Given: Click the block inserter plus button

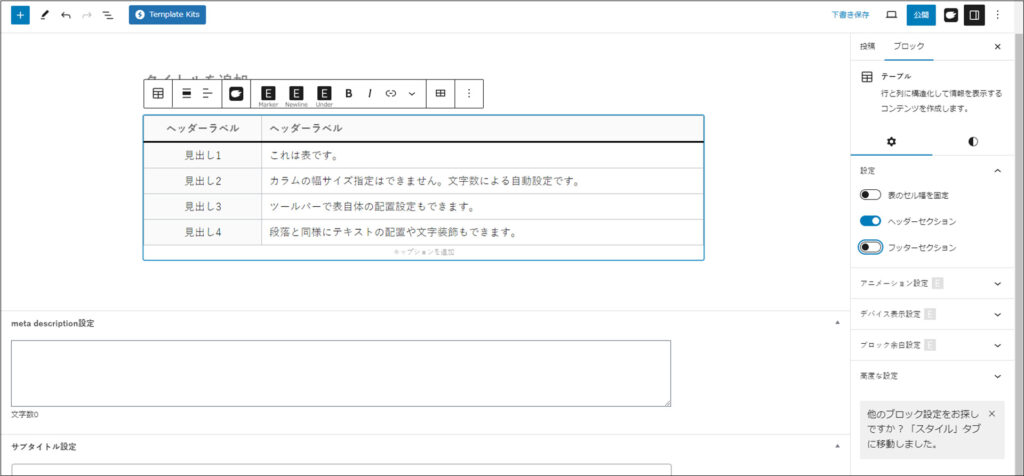Looking at the screenshot, I should 21,16.
